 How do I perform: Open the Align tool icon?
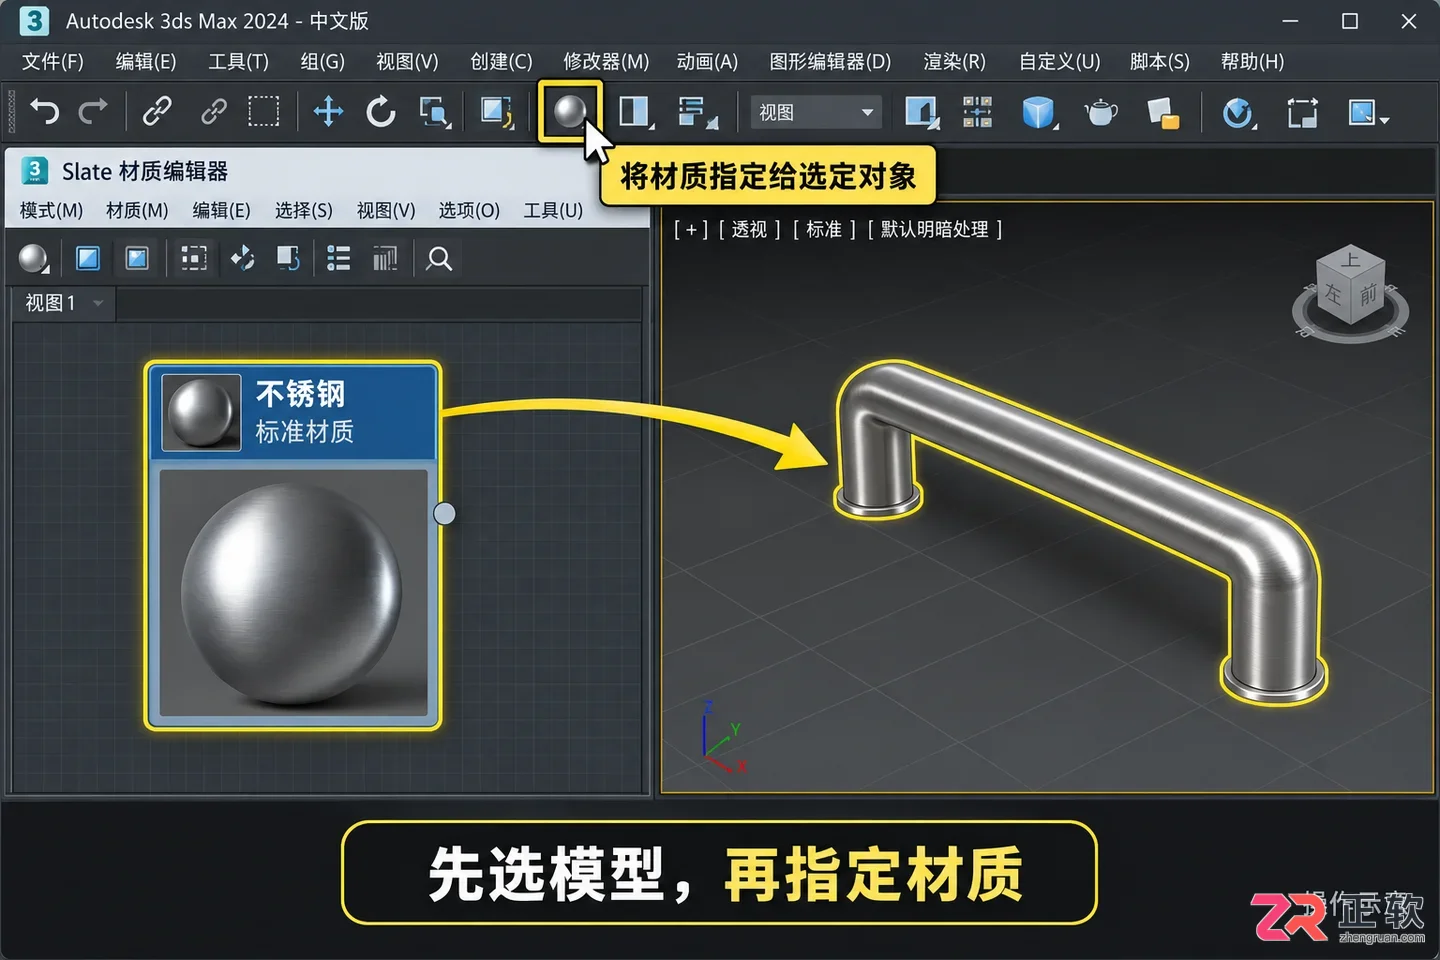(x=697, y=112)
